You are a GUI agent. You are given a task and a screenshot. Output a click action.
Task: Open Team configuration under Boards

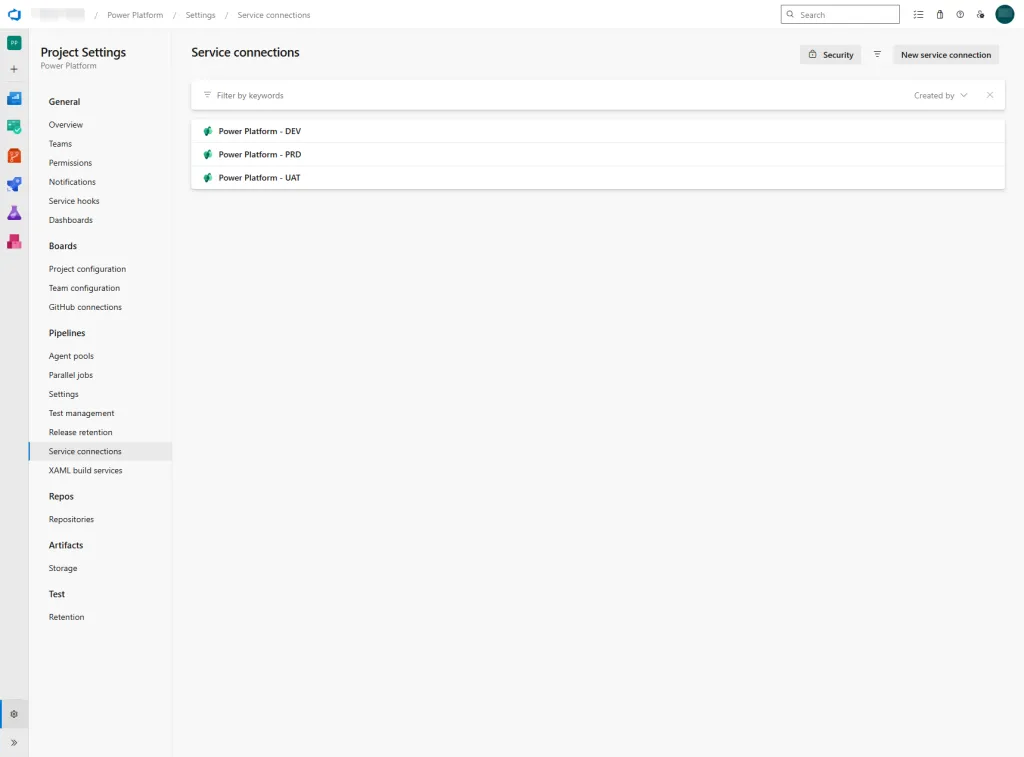click(x=84, y=288)
